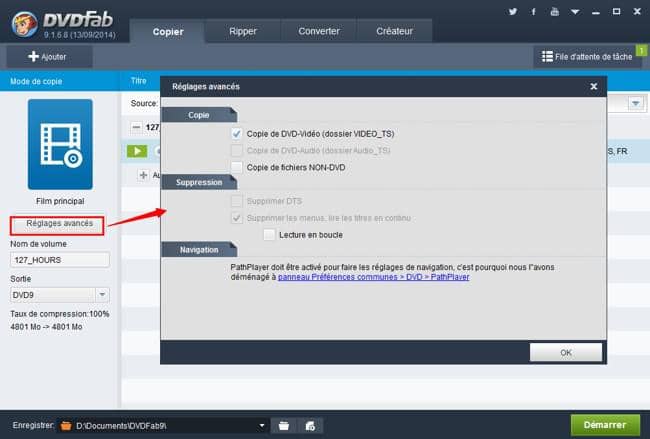The image size is (650, 439).
Task: Play the title with green play button
Action: [x=137, y=151]
